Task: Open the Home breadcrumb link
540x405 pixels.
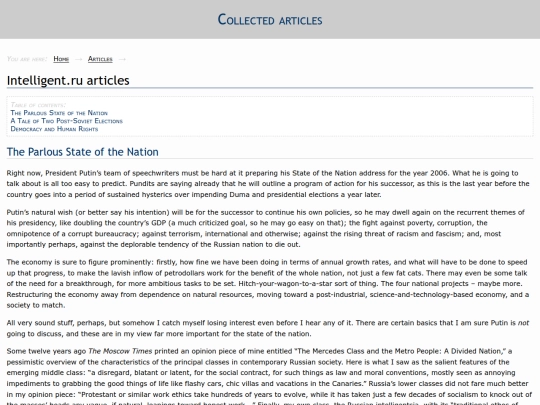Action: (61, 59)
